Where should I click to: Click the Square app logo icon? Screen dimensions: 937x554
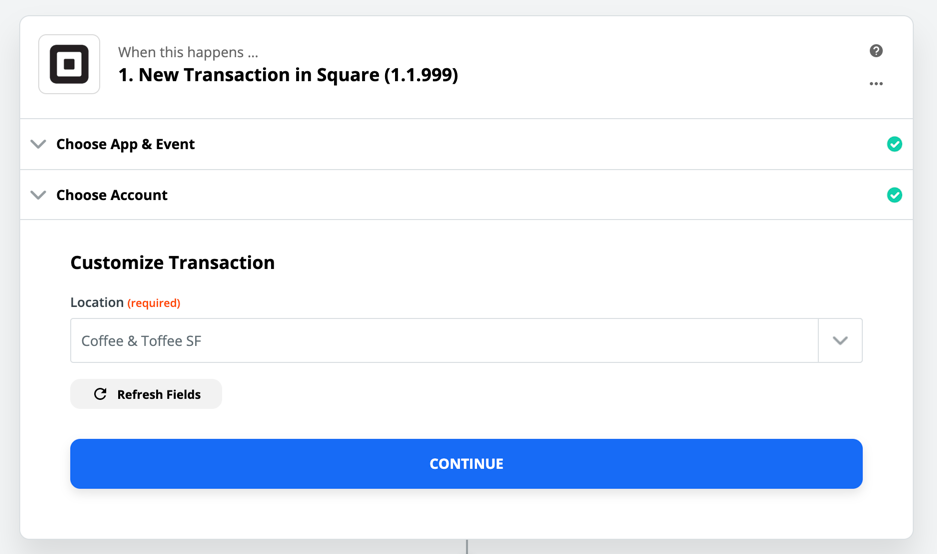[x=69, y=64]
